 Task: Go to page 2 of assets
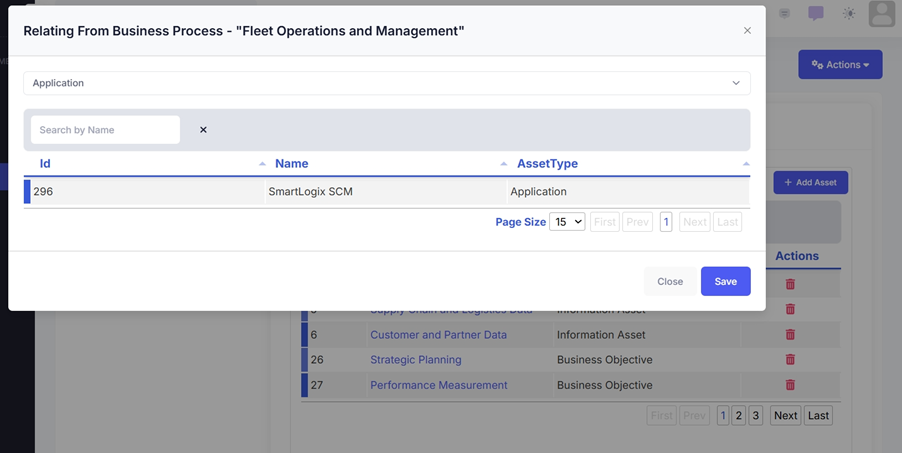point(739,416)
